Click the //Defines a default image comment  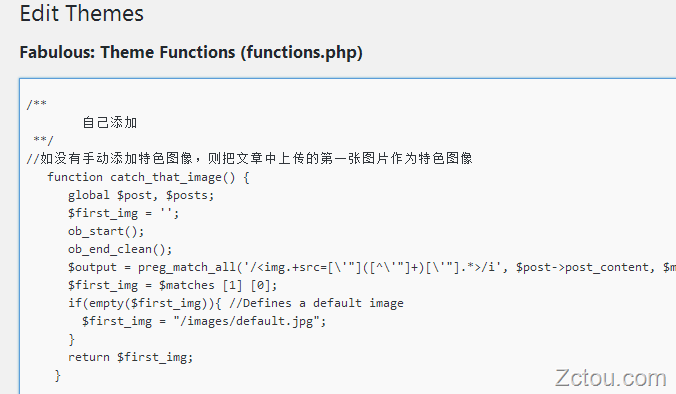[316, 303]
